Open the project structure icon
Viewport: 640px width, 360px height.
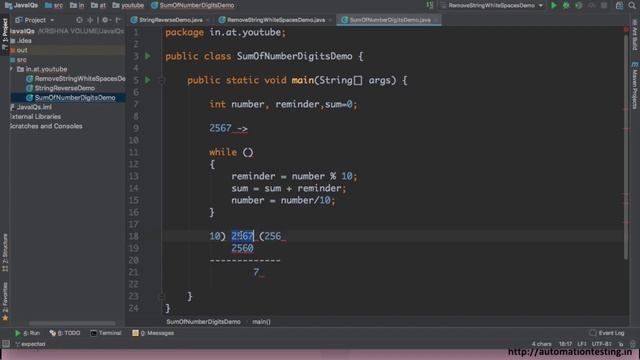coord(619,5)
